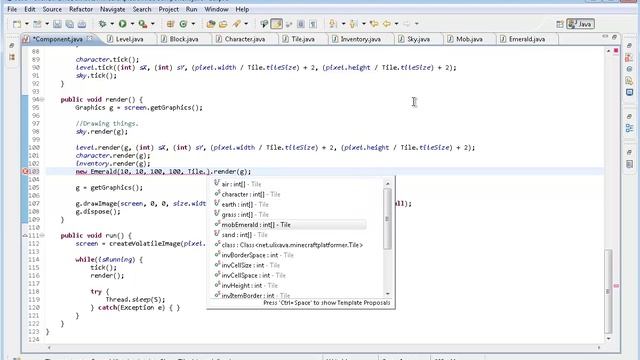
Task: Open the Source menu
Action: (x=52, y=9)
